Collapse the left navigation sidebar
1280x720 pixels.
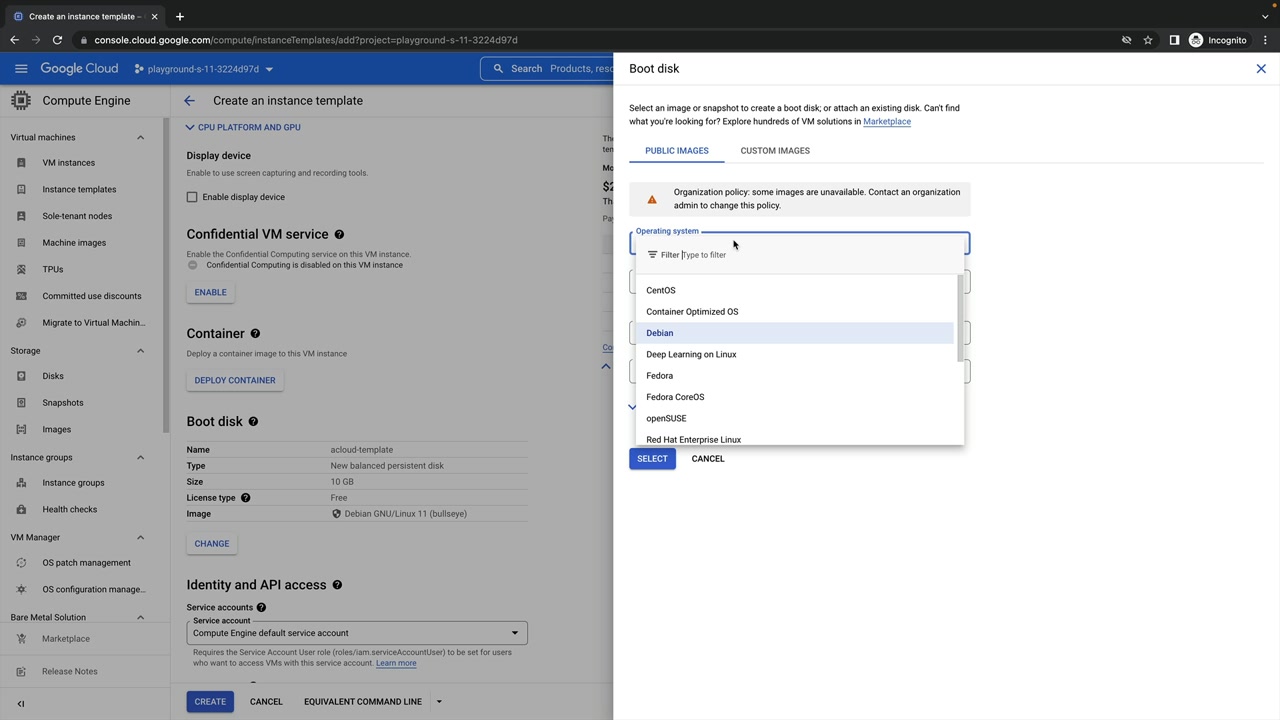click(x=21, y=704)
